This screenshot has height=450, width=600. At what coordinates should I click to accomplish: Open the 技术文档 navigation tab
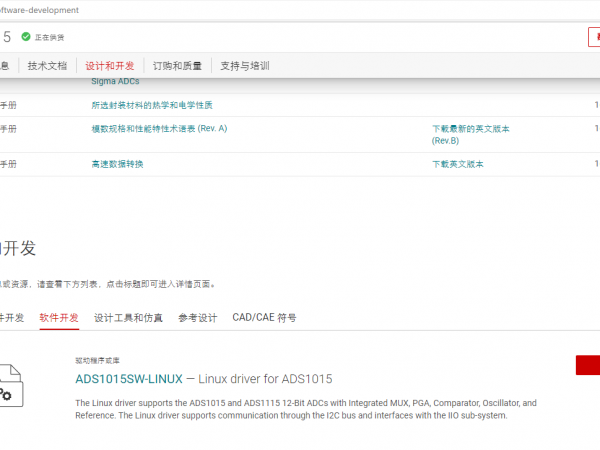pyautogui.click(x=47, y=66)
